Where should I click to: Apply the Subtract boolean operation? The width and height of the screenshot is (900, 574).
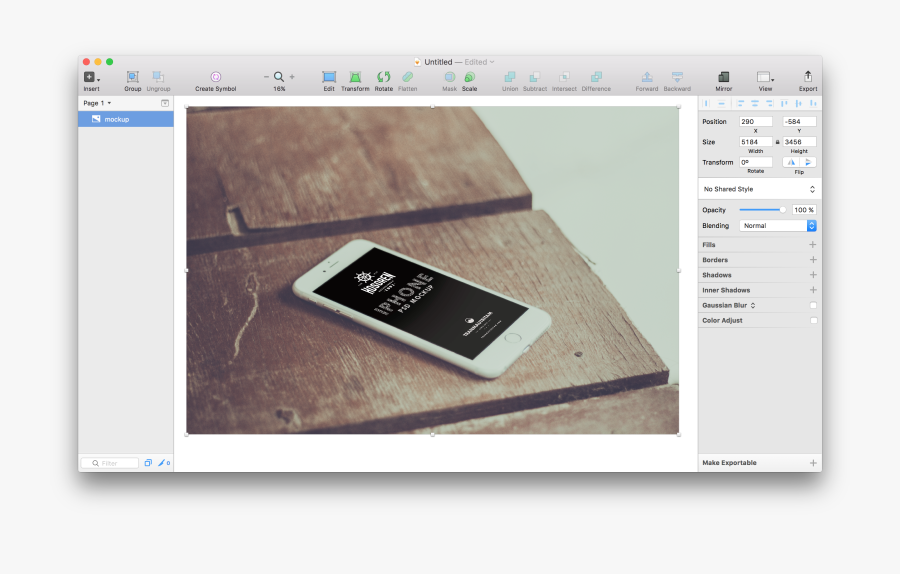click(534, 77)
